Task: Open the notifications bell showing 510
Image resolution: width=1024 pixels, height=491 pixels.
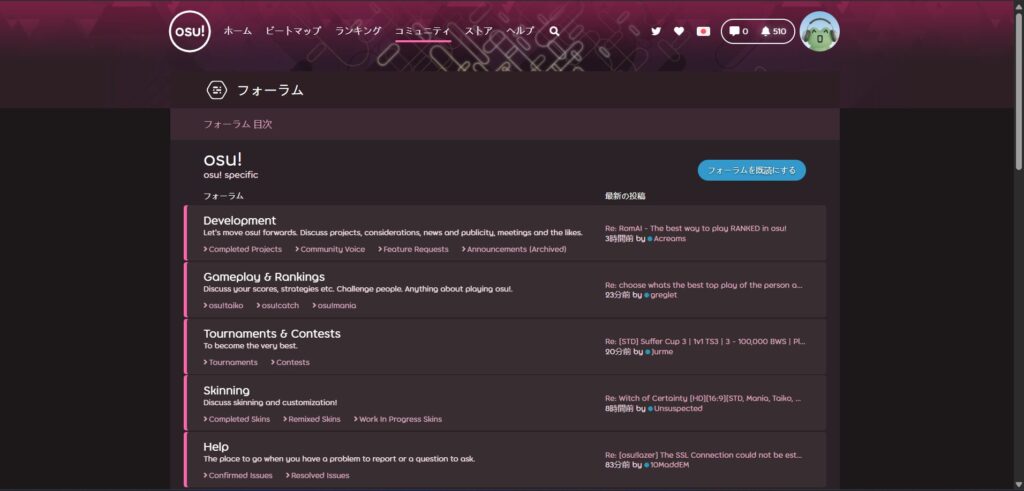Action: 773,31
